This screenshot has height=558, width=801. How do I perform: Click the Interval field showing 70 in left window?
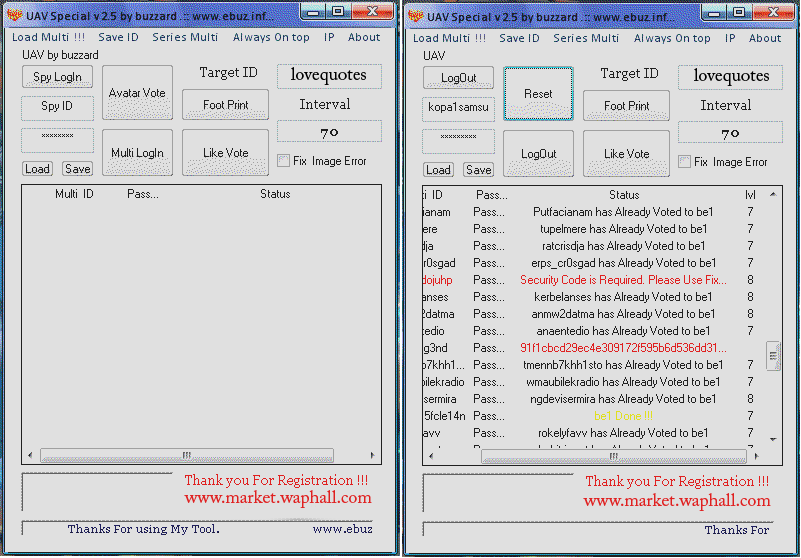point(329,132)
